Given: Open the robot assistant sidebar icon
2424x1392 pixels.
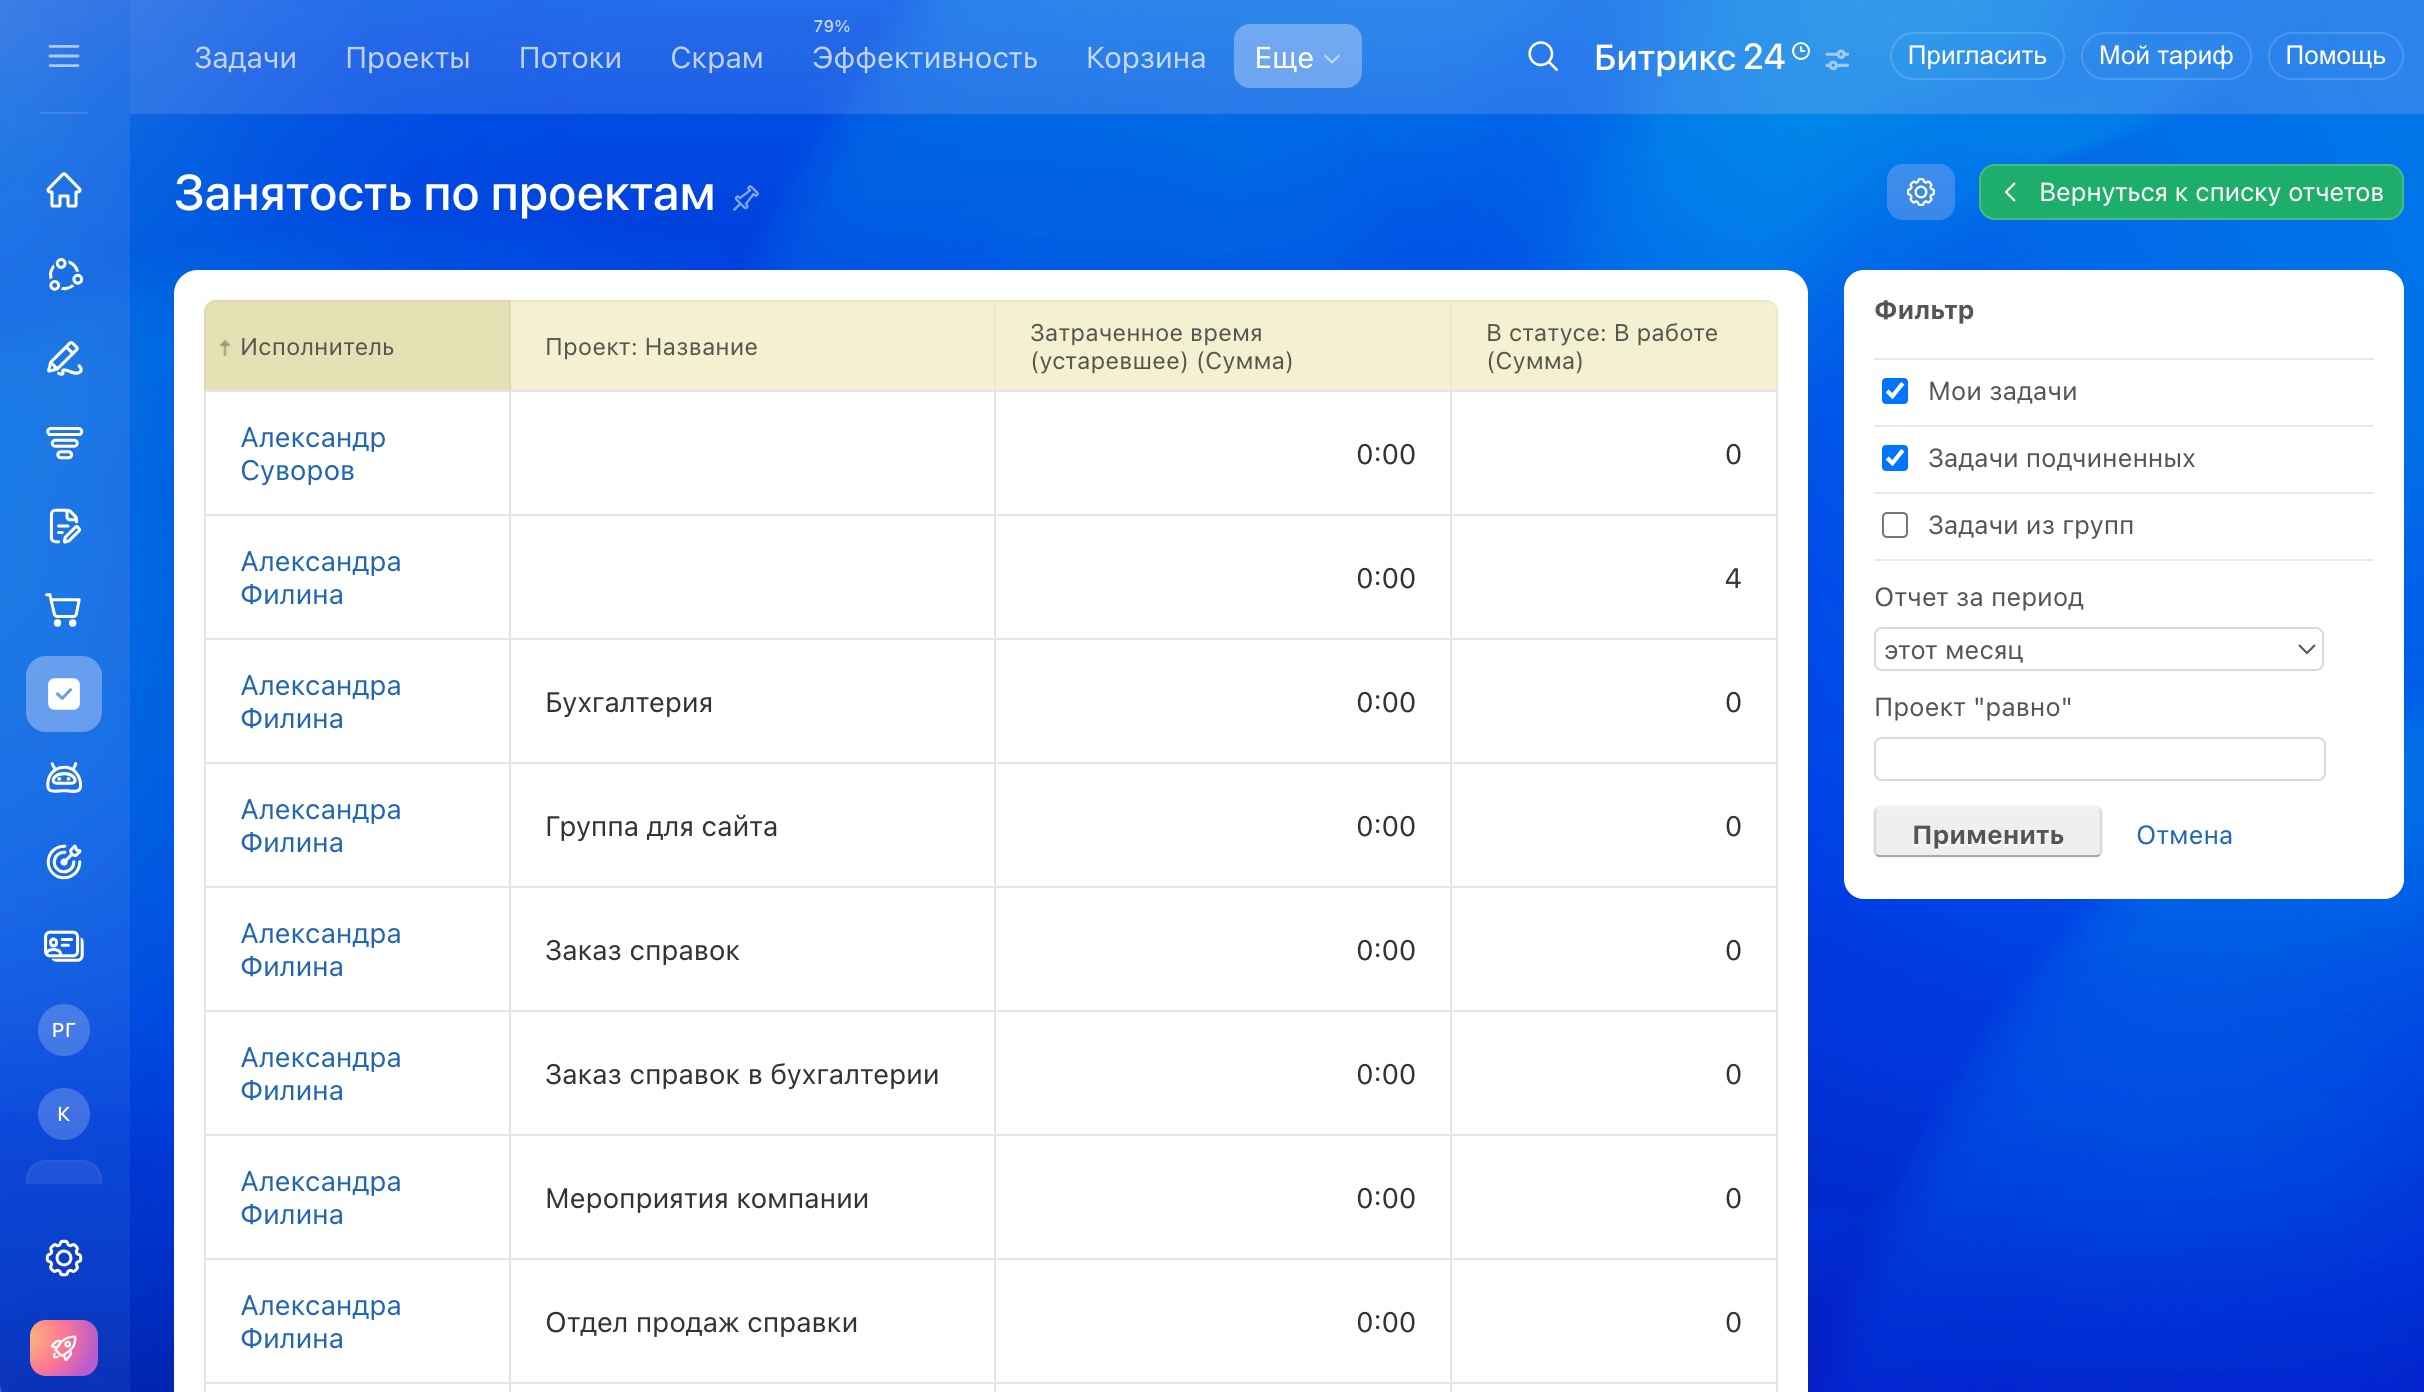Looking at the screenshot, I should coord(64,778).
